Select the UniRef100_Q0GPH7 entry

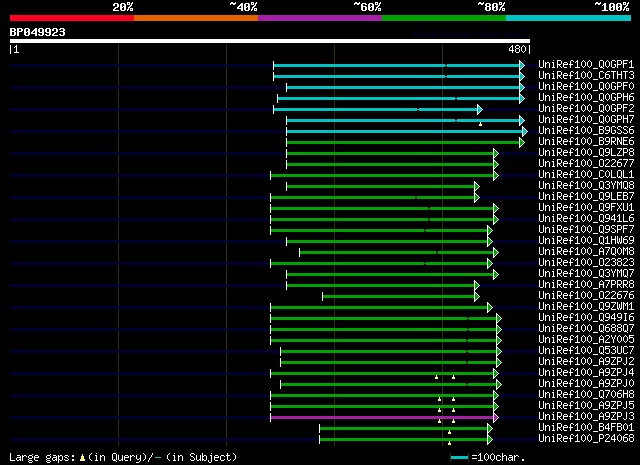586,120
